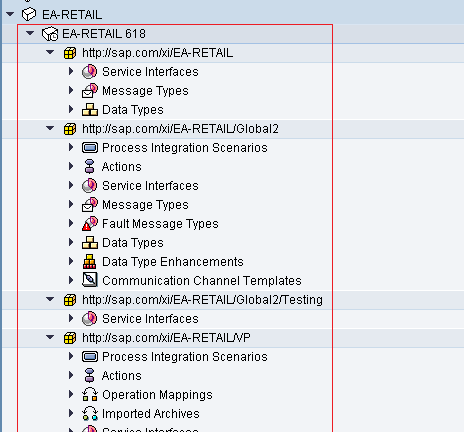Screen dimensions: 464x432
Task: Click the Fault Message Types warning icon
Action: 90,224
